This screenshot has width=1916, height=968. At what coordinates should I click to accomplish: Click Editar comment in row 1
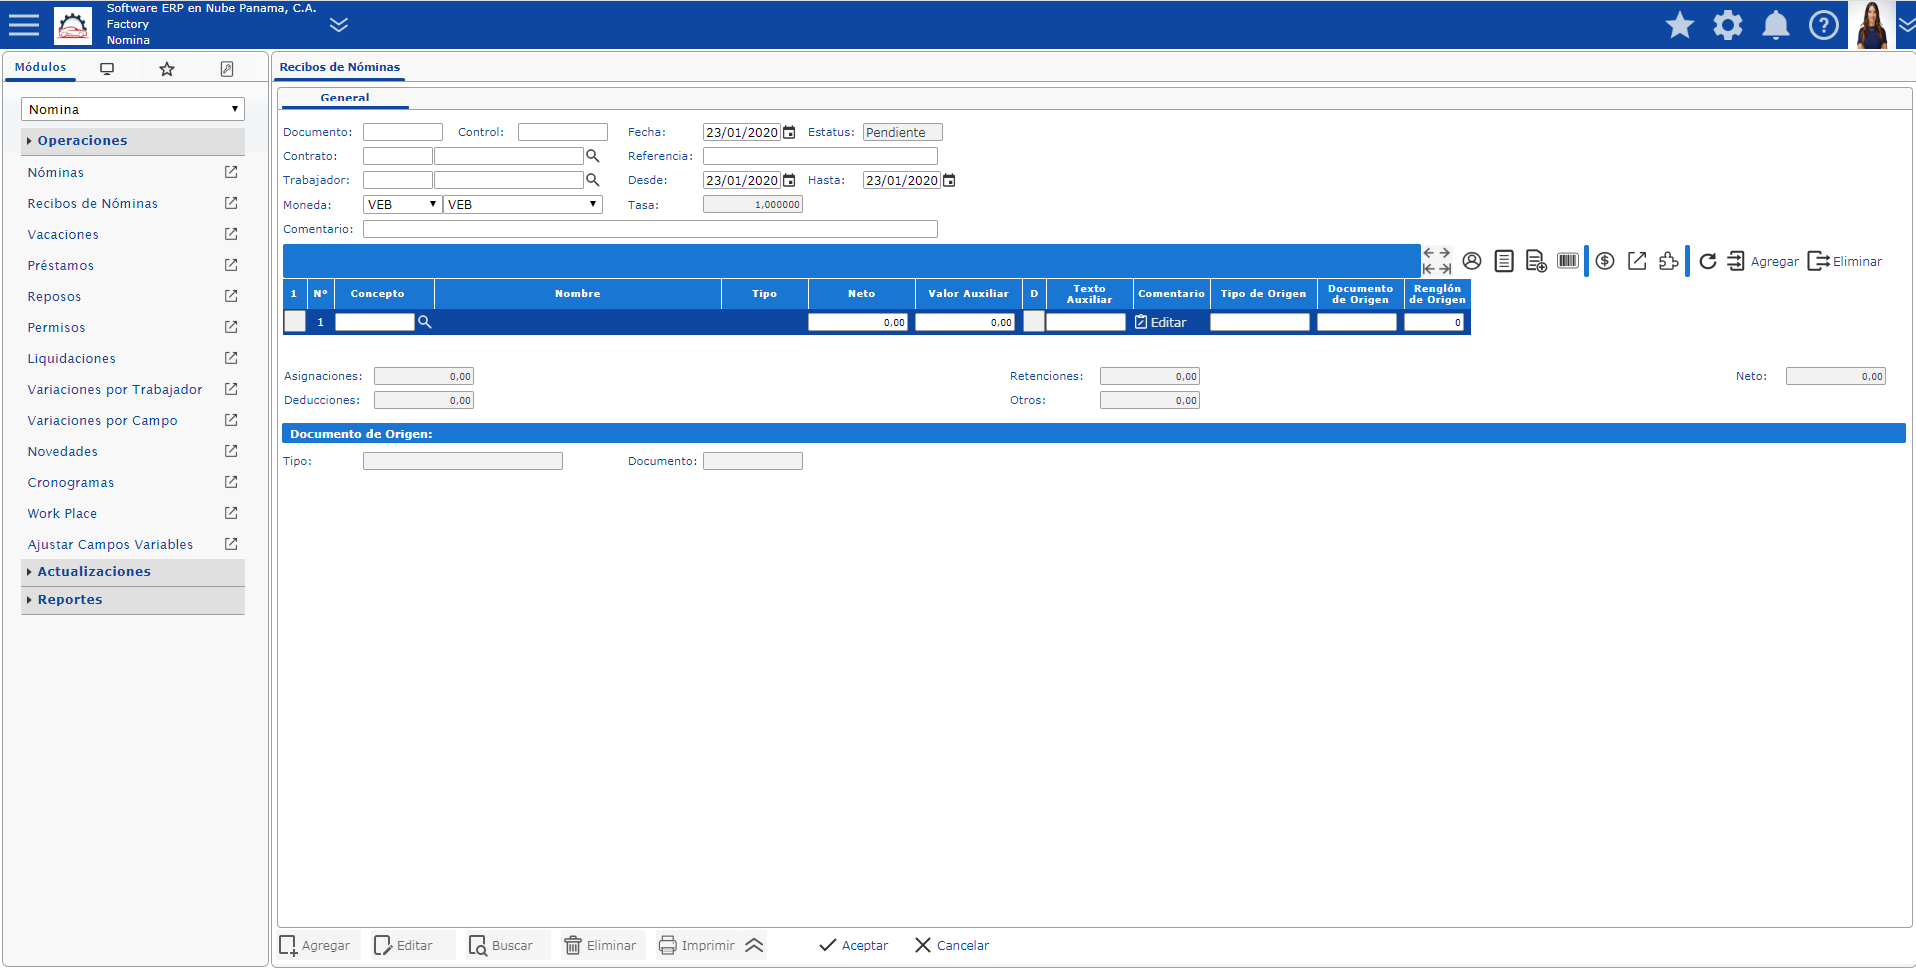point(1161,322)
